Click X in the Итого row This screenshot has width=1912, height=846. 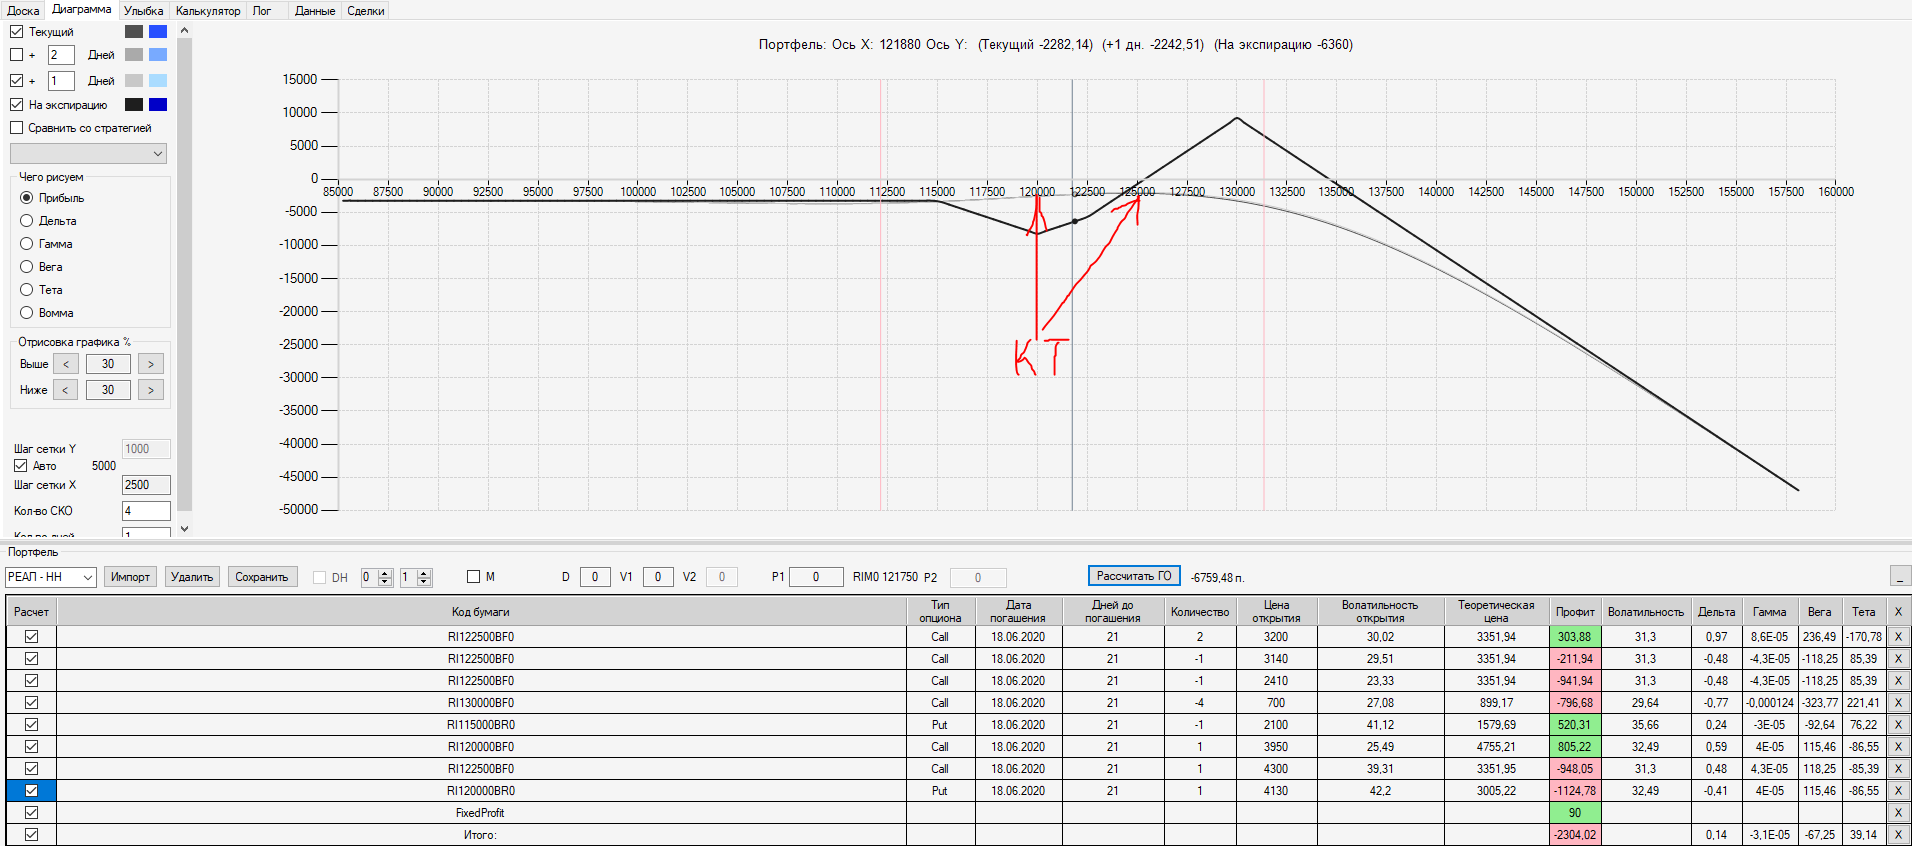point(1898,835)
